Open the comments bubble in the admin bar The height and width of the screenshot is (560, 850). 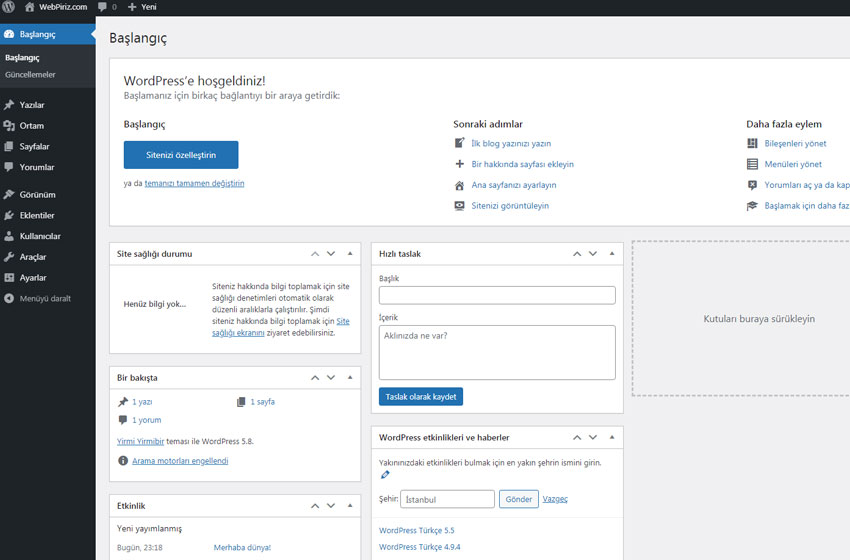click(x=102, y=7)
